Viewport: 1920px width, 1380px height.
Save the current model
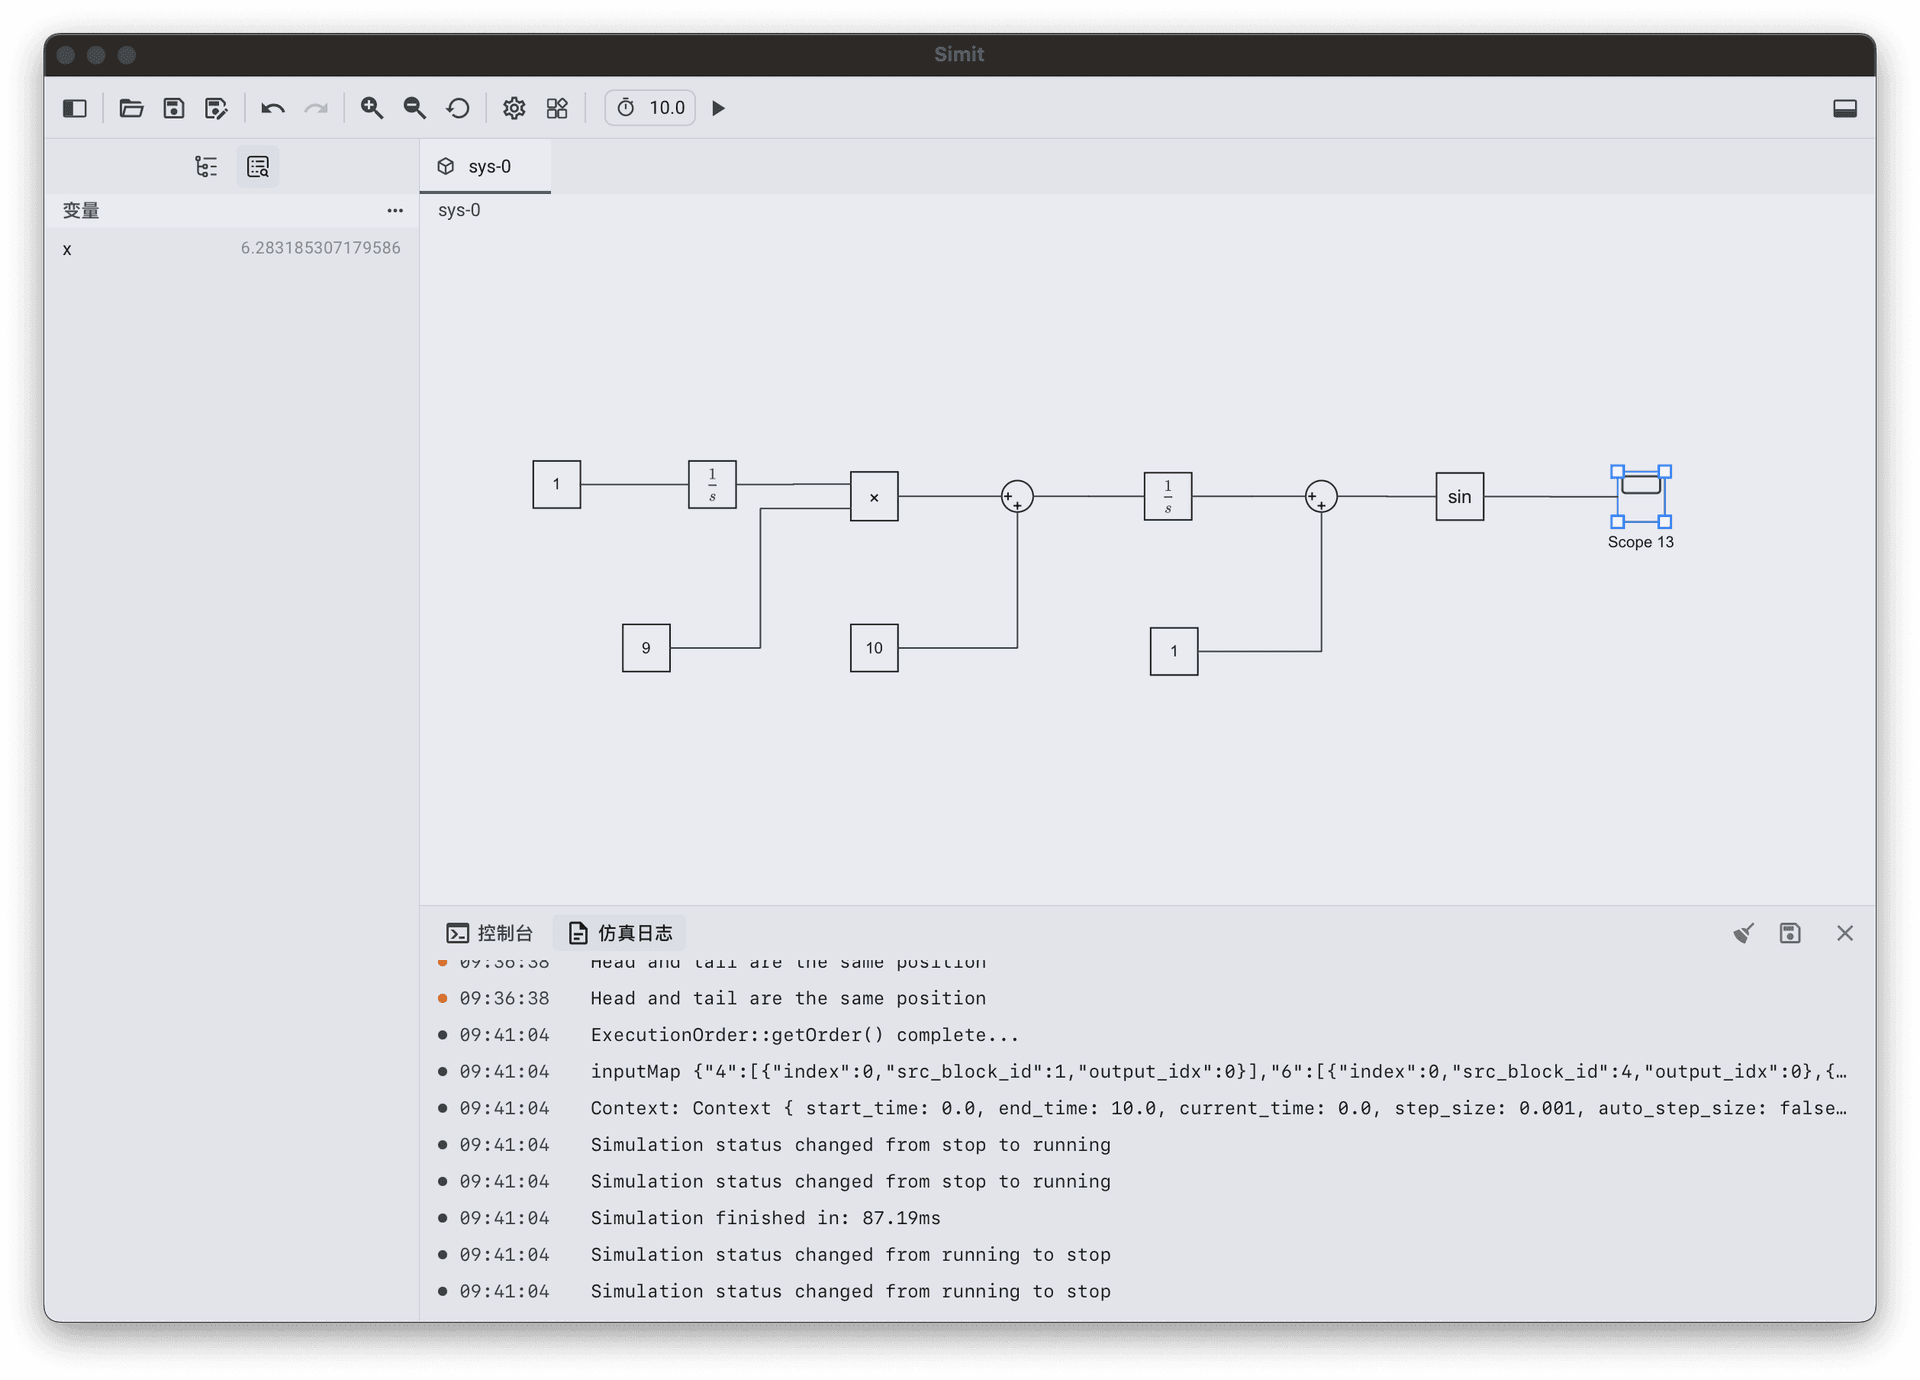[173, 108]
